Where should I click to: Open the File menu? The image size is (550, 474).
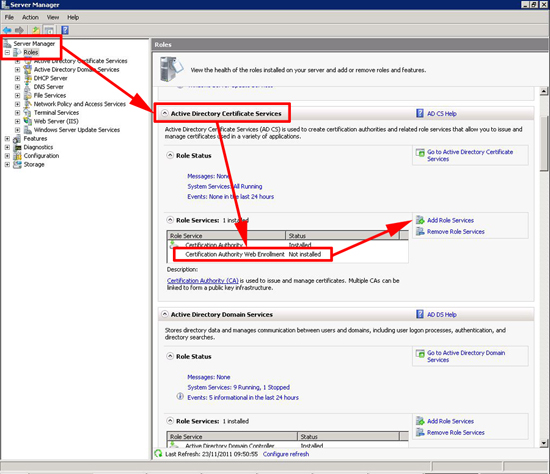(x=9, y=17)
